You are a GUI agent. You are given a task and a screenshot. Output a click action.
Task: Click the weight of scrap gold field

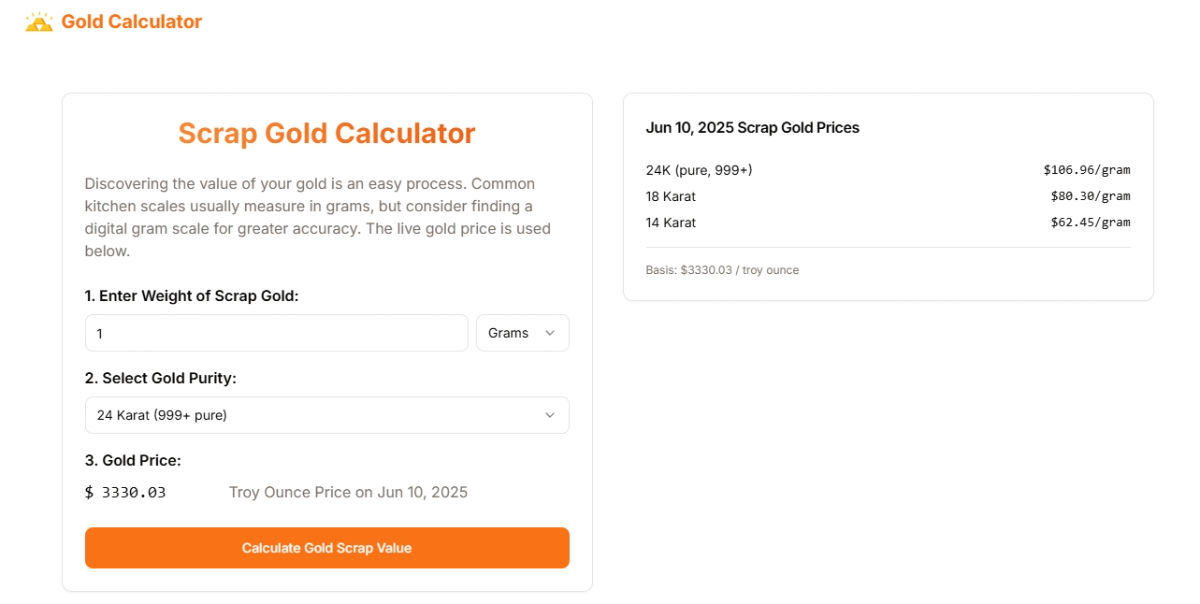coord(276,333)
